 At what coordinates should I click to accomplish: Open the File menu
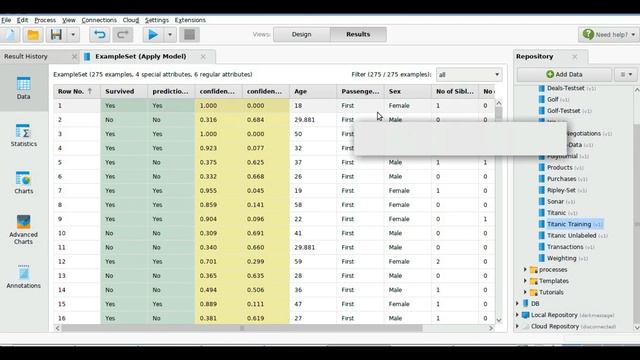point(6,20)
